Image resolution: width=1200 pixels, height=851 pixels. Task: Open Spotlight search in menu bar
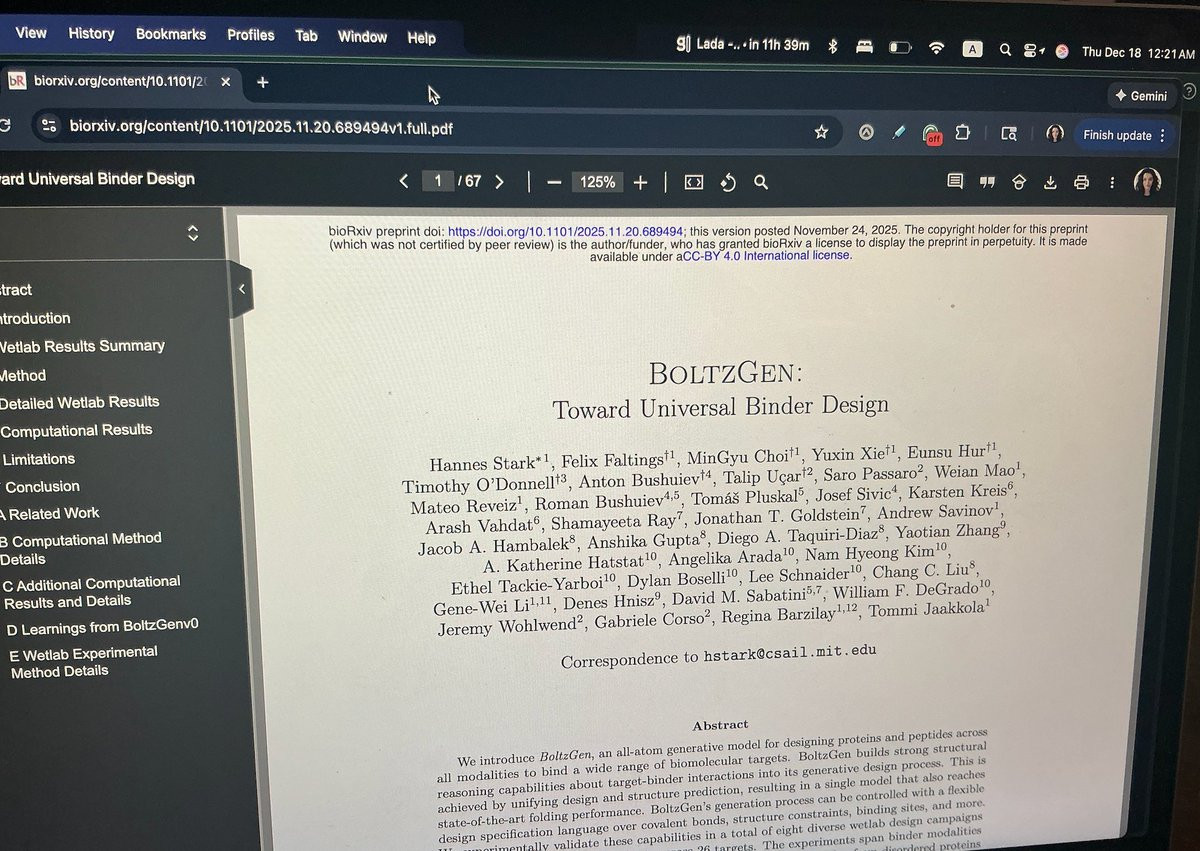pyautogui.click(x=1005, y=49)
